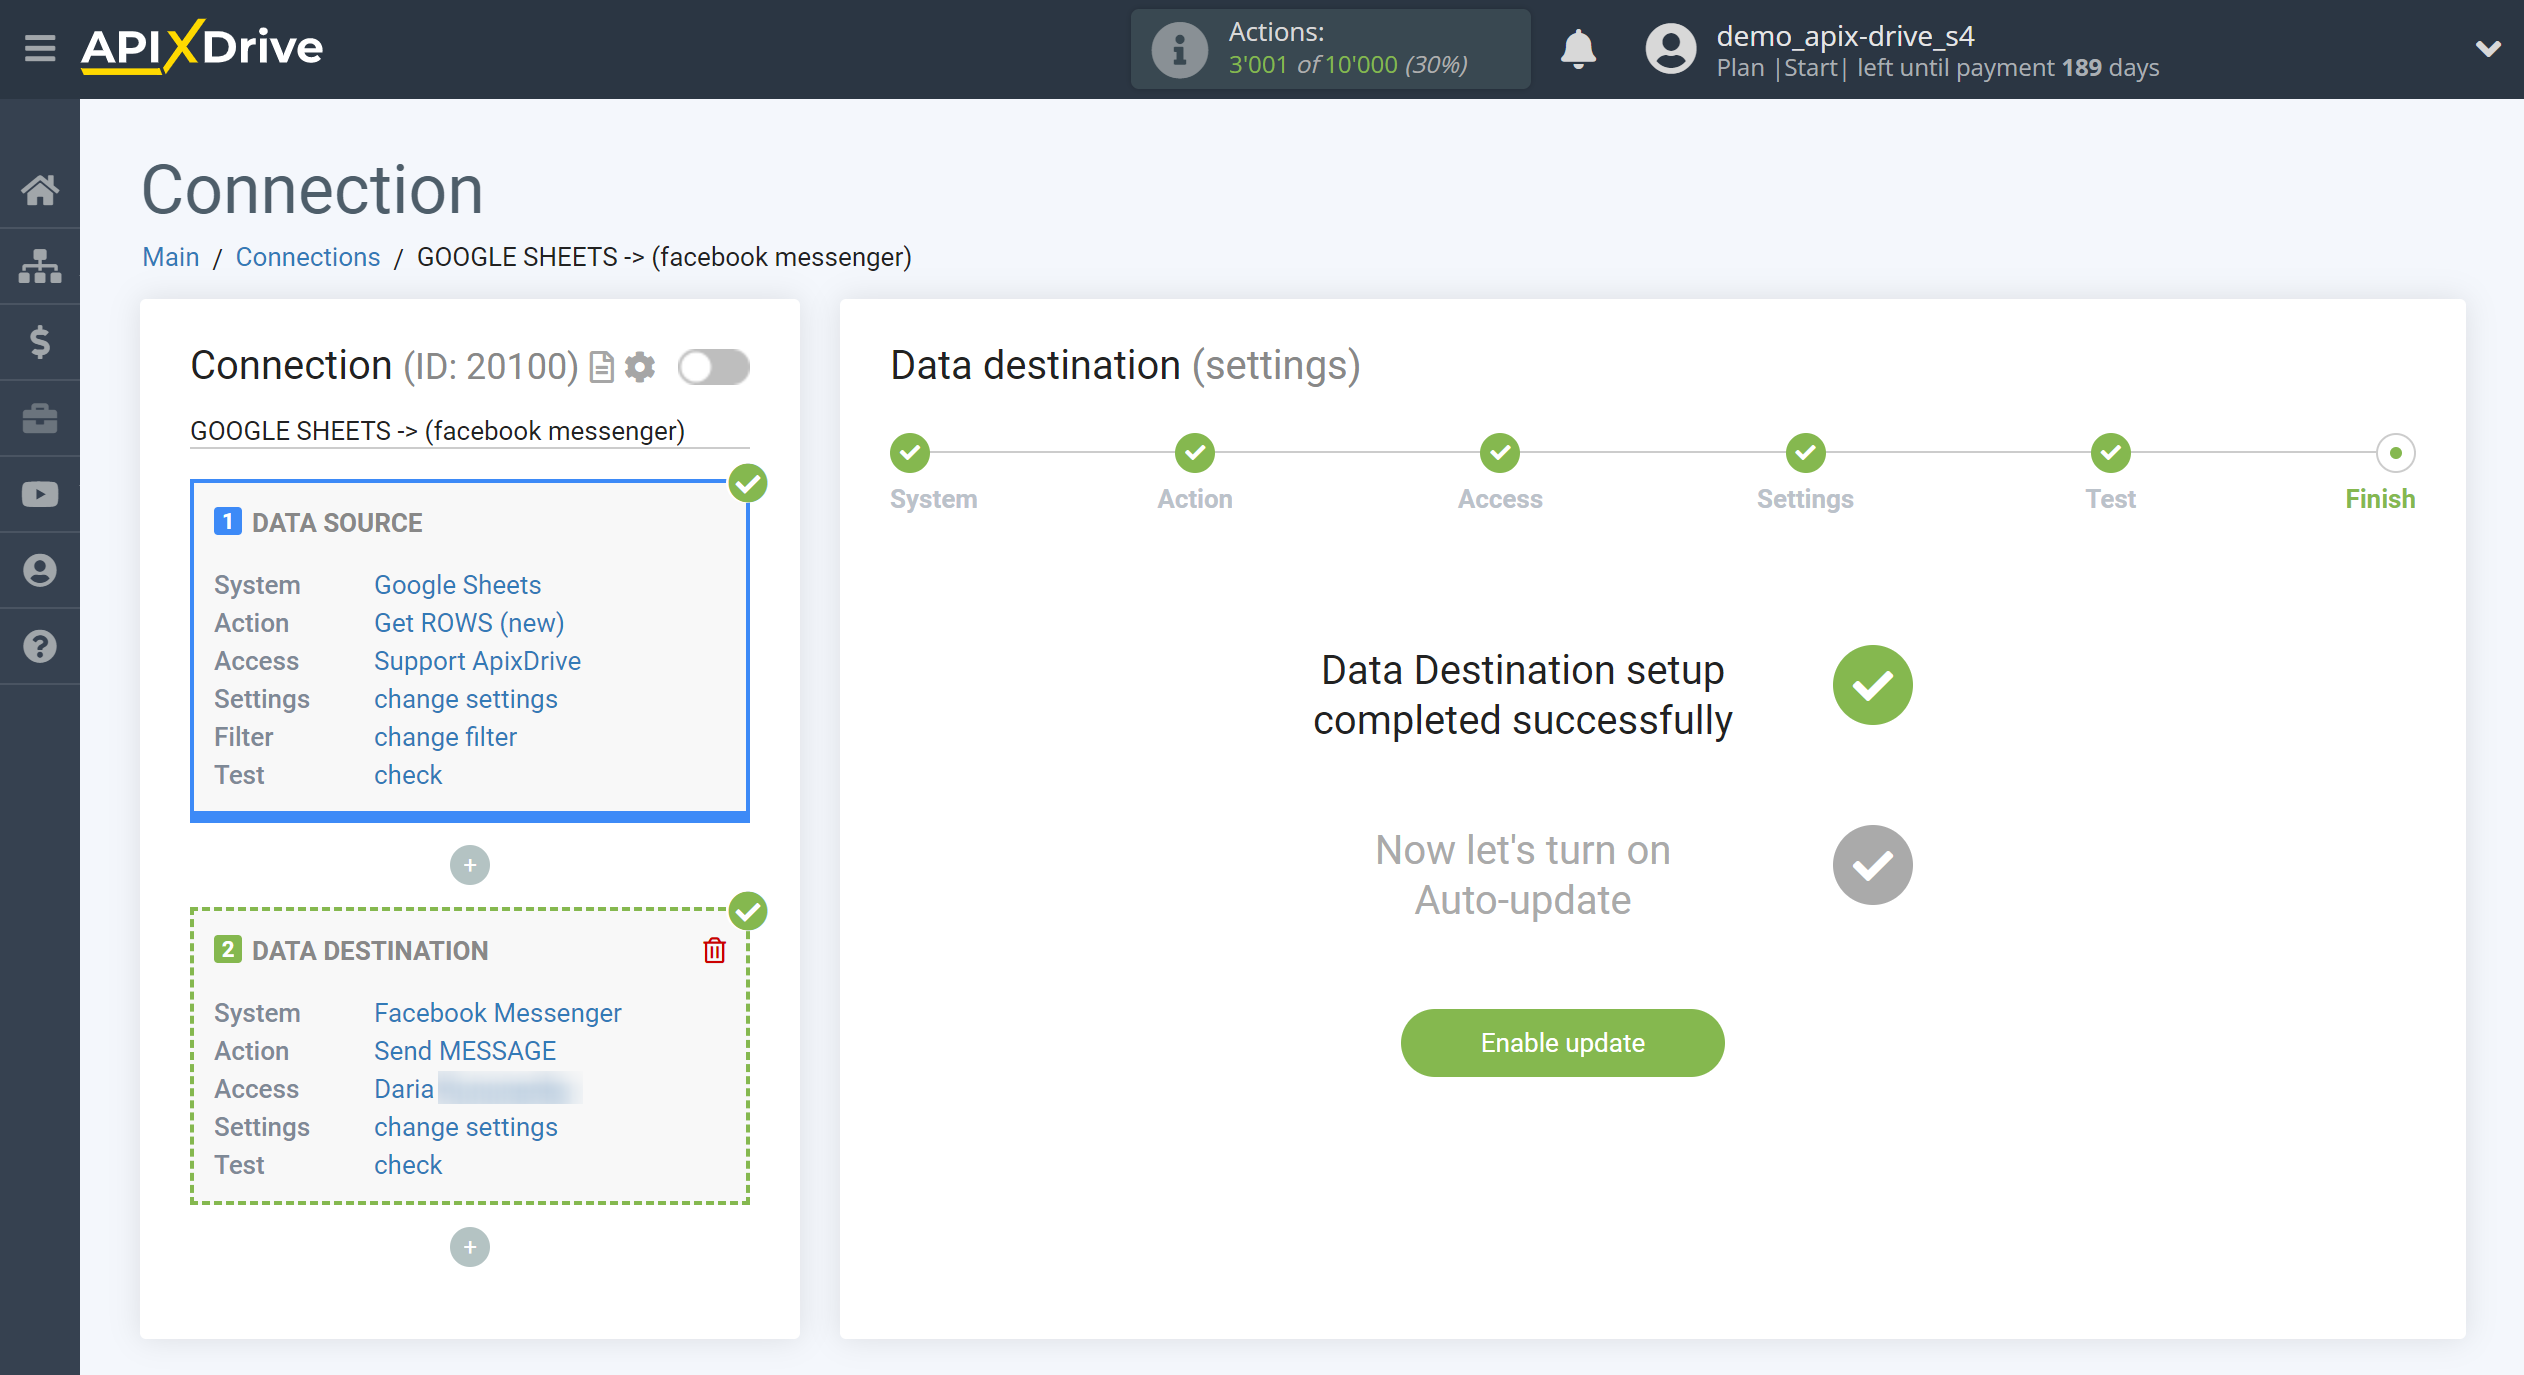Click Enable update button
Screen dimensions: 2524x1375
pyautogui.click(x=1562, y=1043)
